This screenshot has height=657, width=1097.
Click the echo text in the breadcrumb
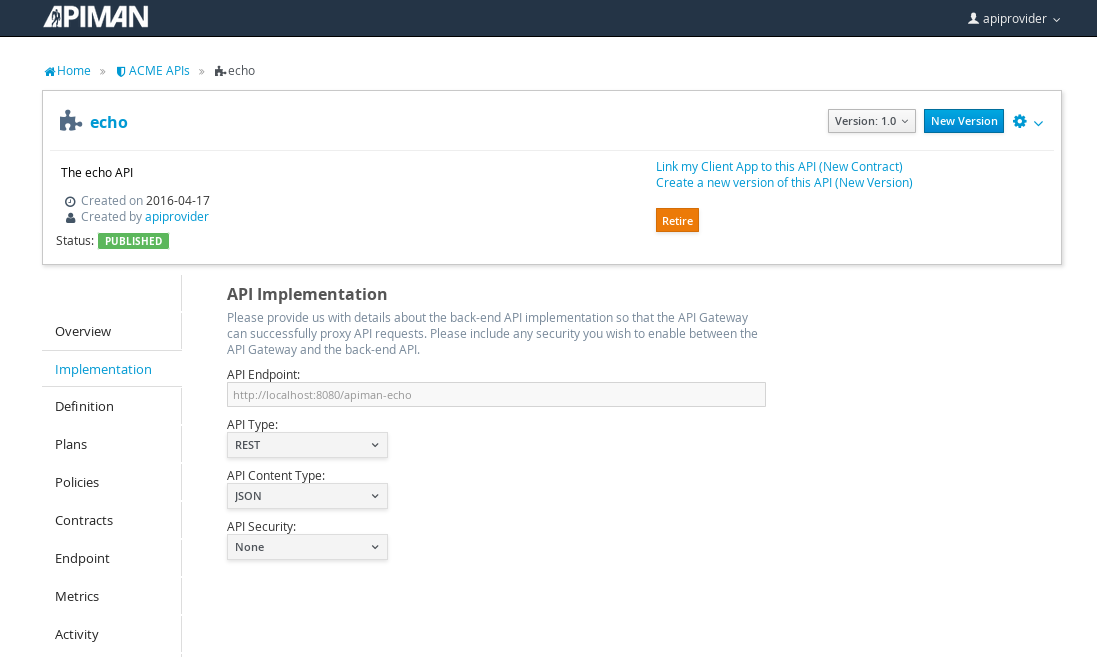[241, 71]
